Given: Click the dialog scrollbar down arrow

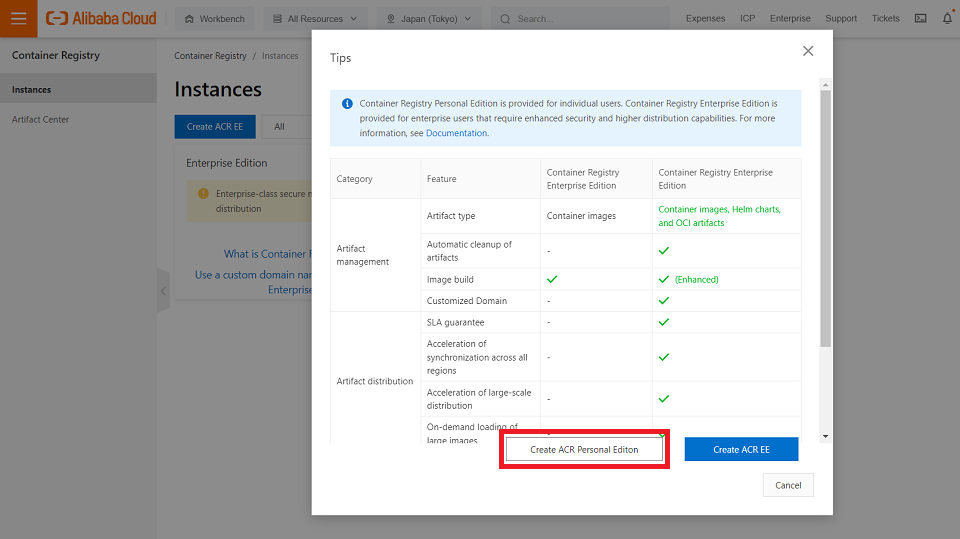Looking at the screenshot, I should [x=825, y=436].
